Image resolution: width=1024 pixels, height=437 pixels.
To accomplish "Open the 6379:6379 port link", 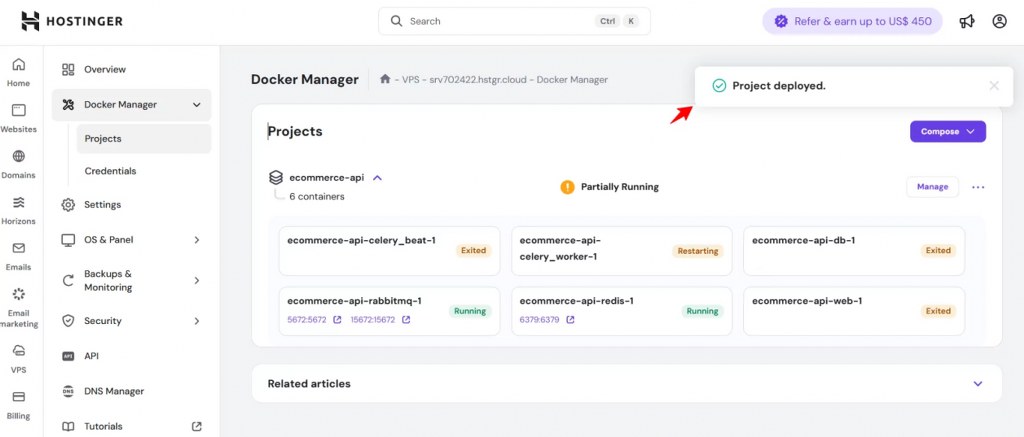I will coord(539,320).
